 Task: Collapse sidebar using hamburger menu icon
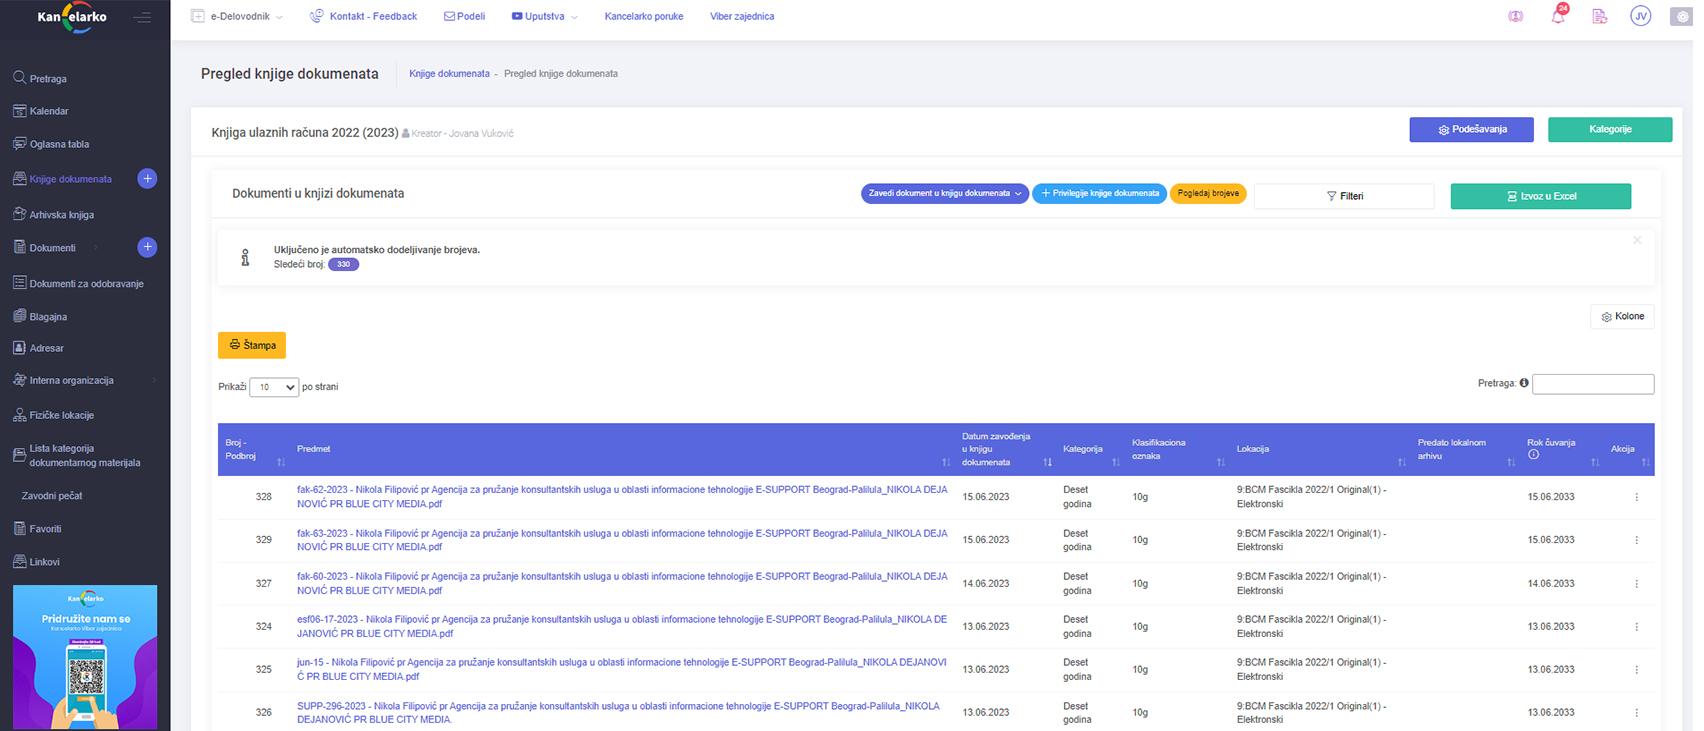coord(142,17)
